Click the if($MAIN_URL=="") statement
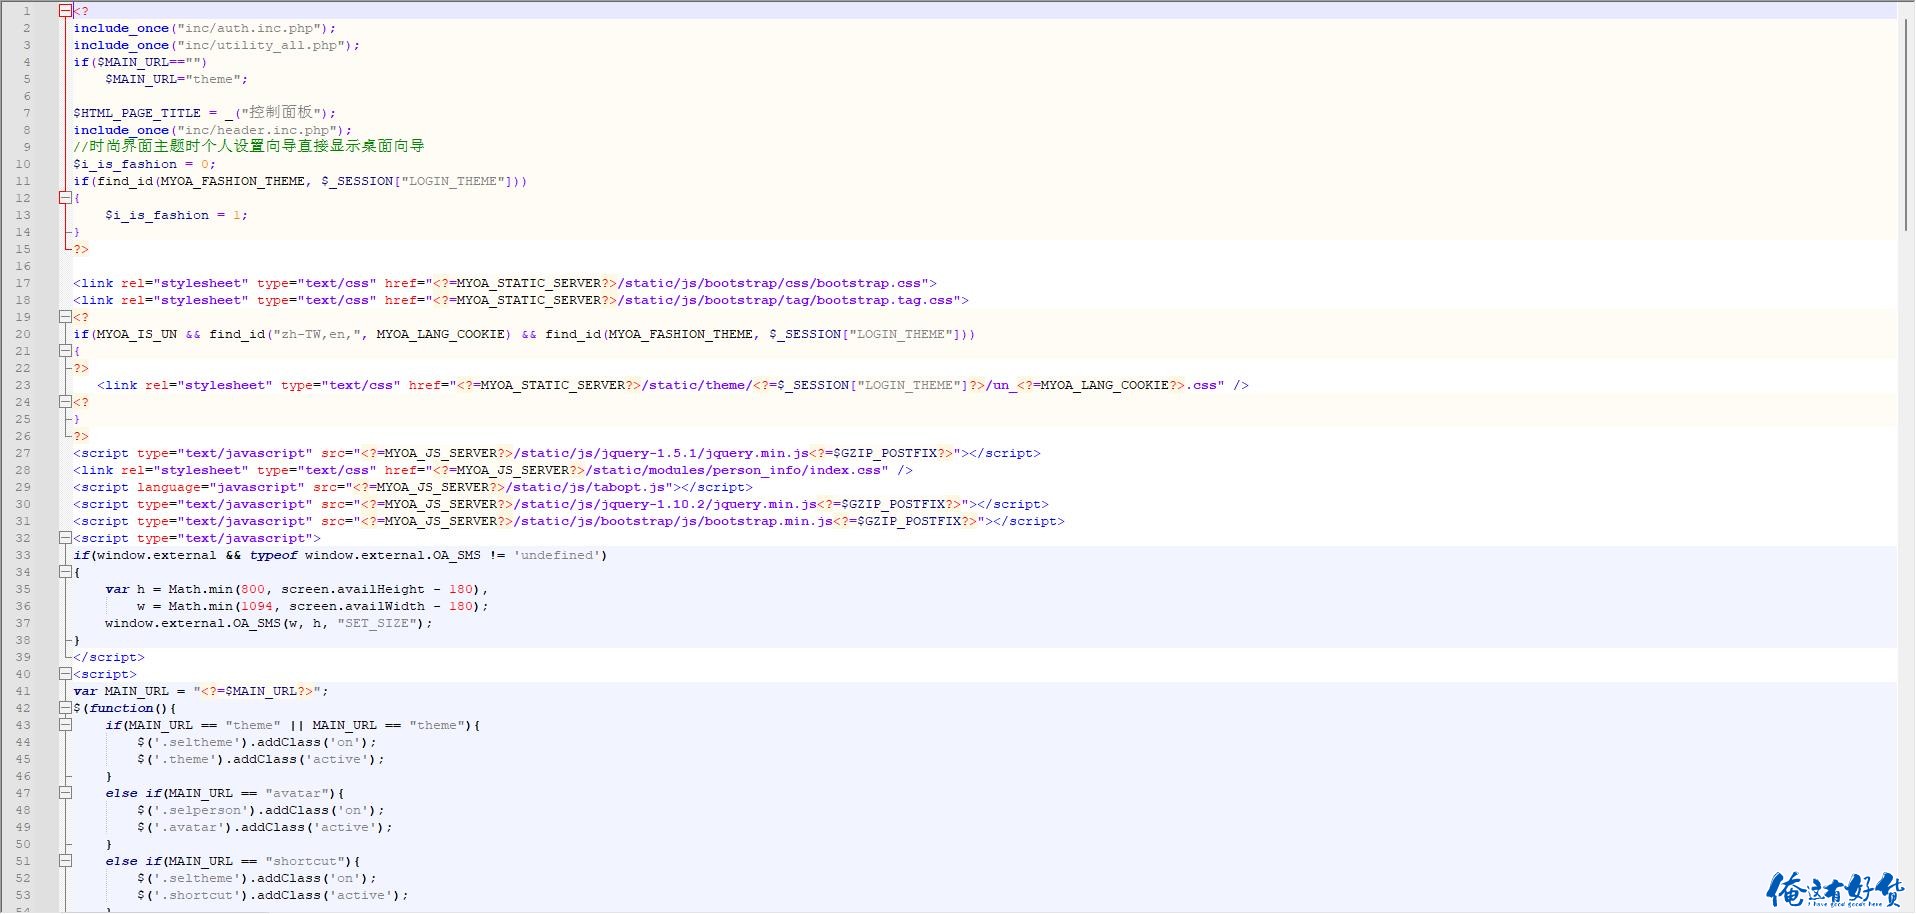The height and width of the screenshot is (914, 1916). pyautogui.click(x=140, y=62)
